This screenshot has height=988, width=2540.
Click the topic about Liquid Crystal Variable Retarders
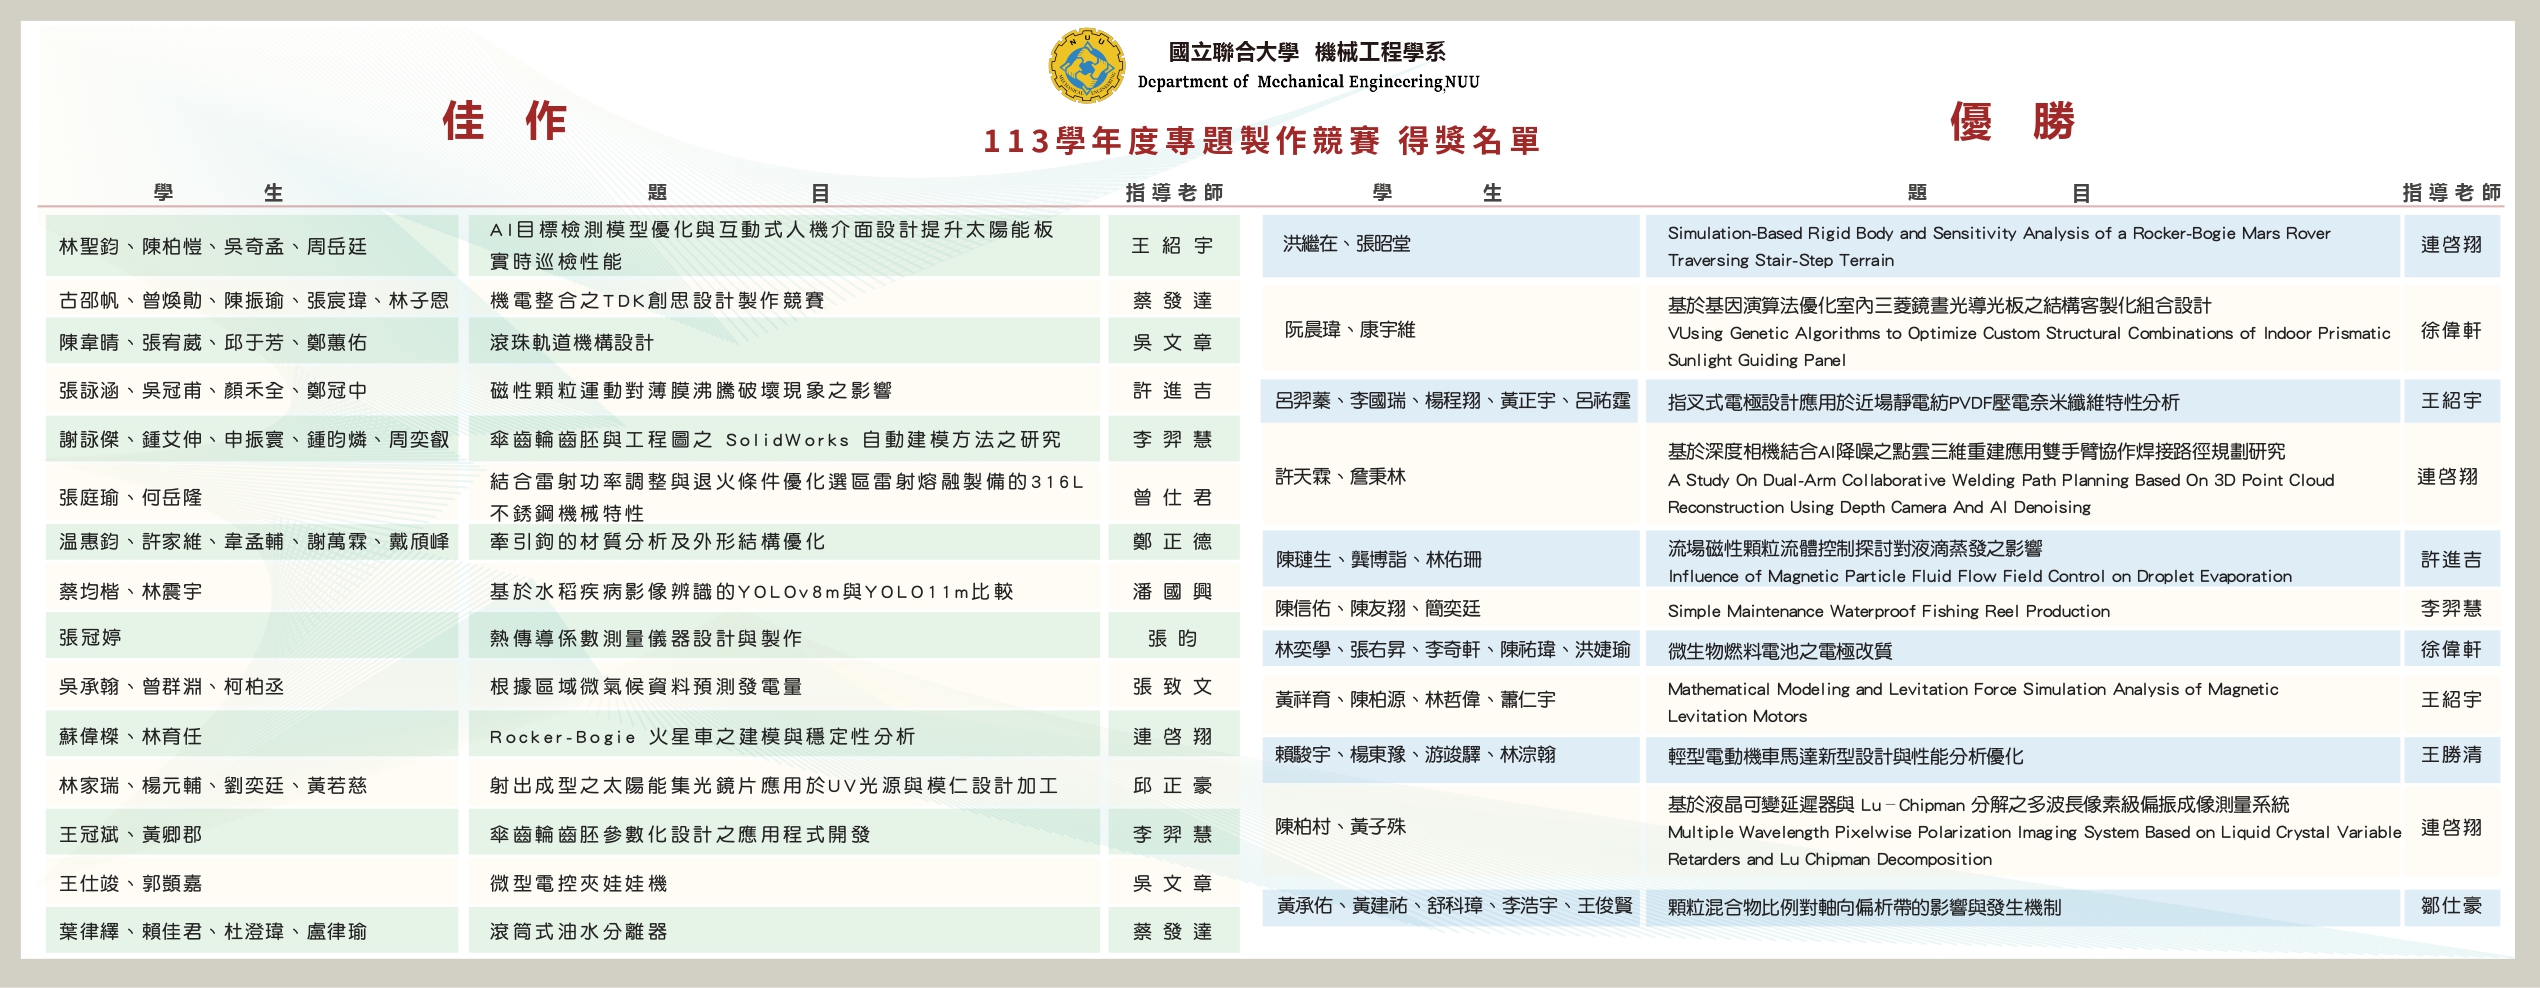(x=2034, y=831)
